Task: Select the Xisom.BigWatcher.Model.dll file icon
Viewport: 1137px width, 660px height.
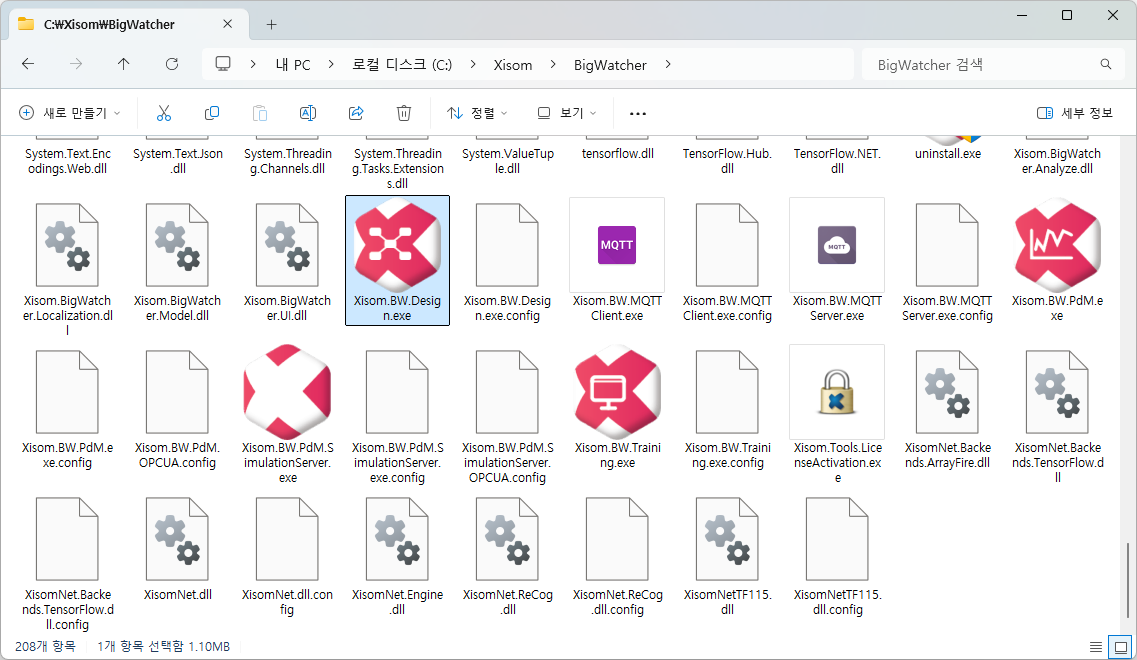Action: coord(178,245)
